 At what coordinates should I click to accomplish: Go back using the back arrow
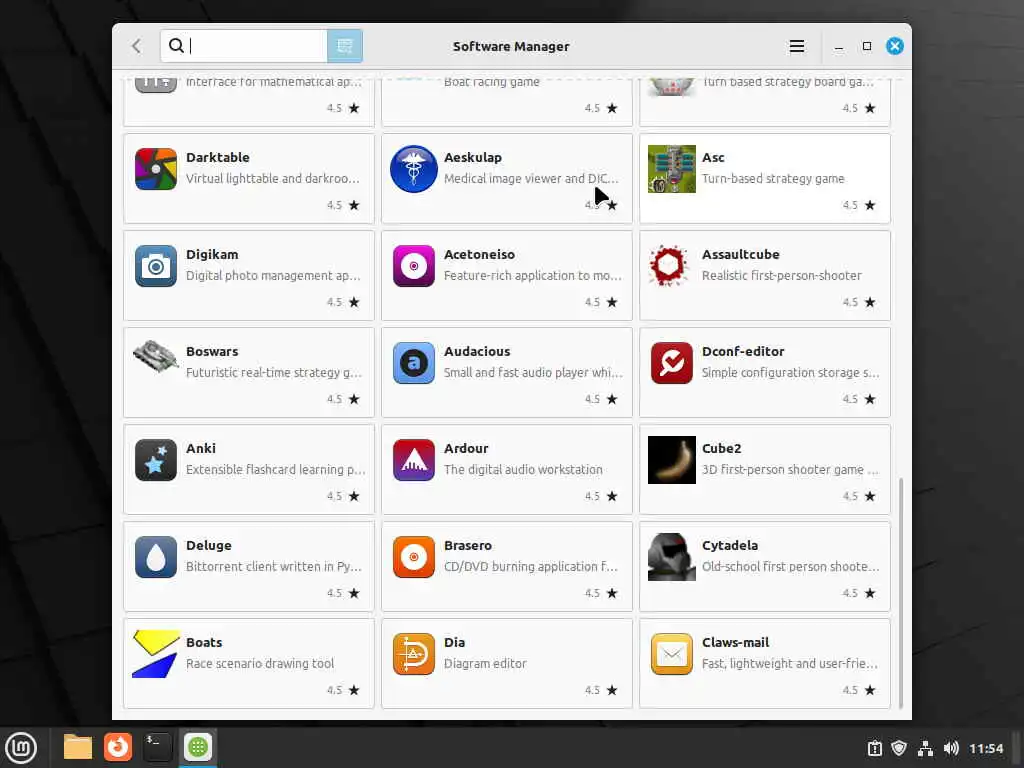[x=136, y=46]
